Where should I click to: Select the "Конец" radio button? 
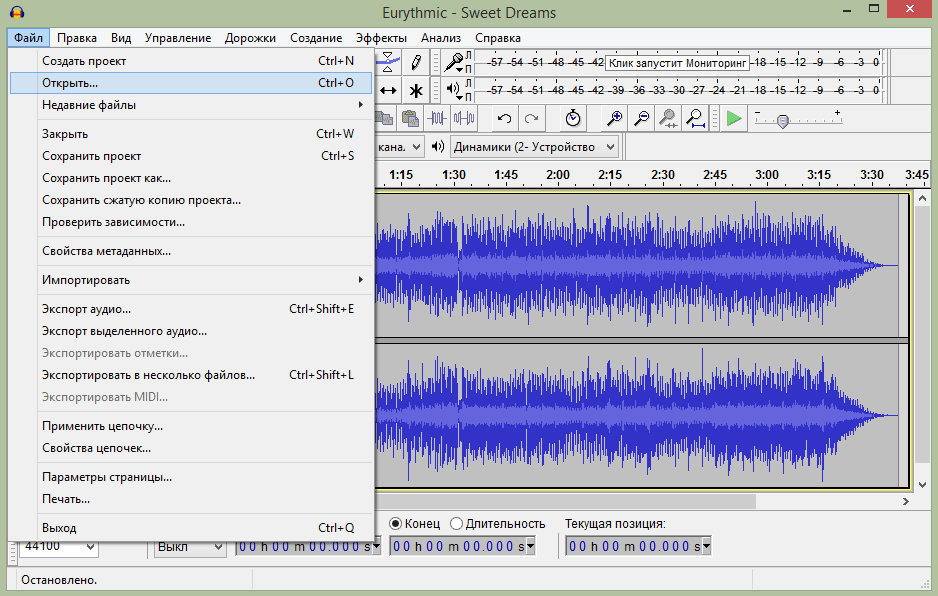396,523
